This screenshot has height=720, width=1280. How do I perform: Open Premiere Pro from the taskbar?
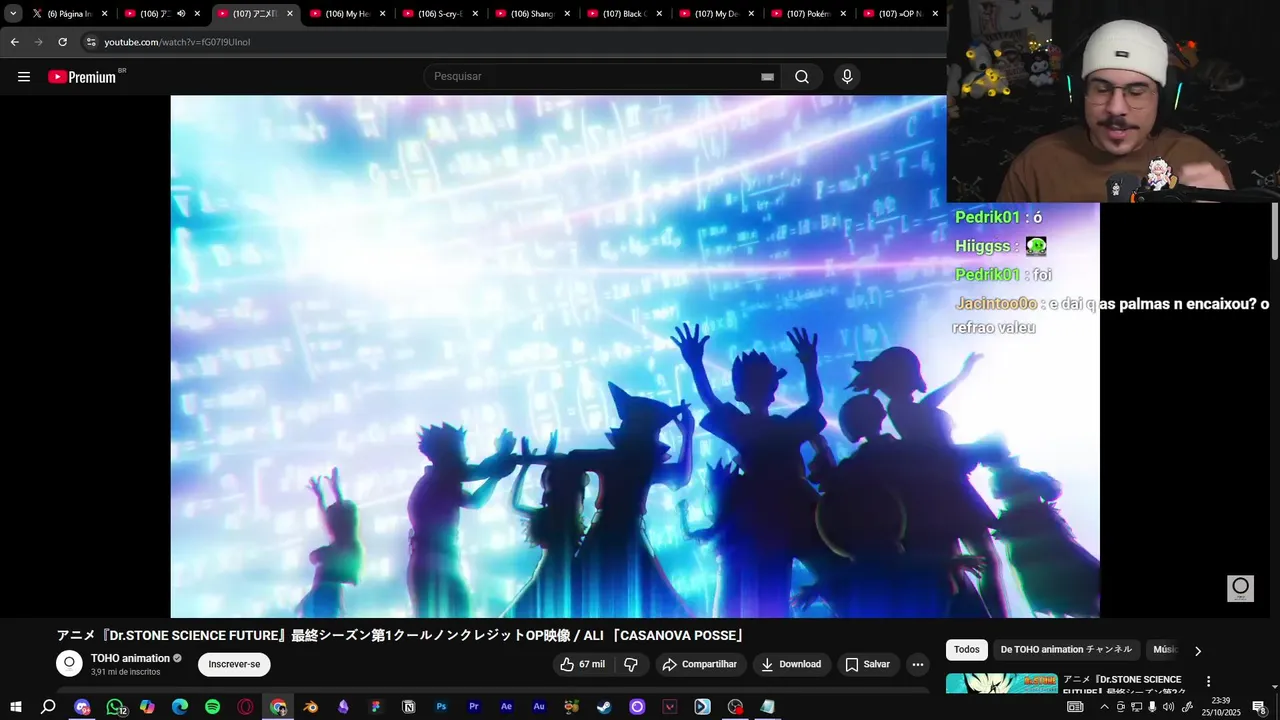coord(474,707)
